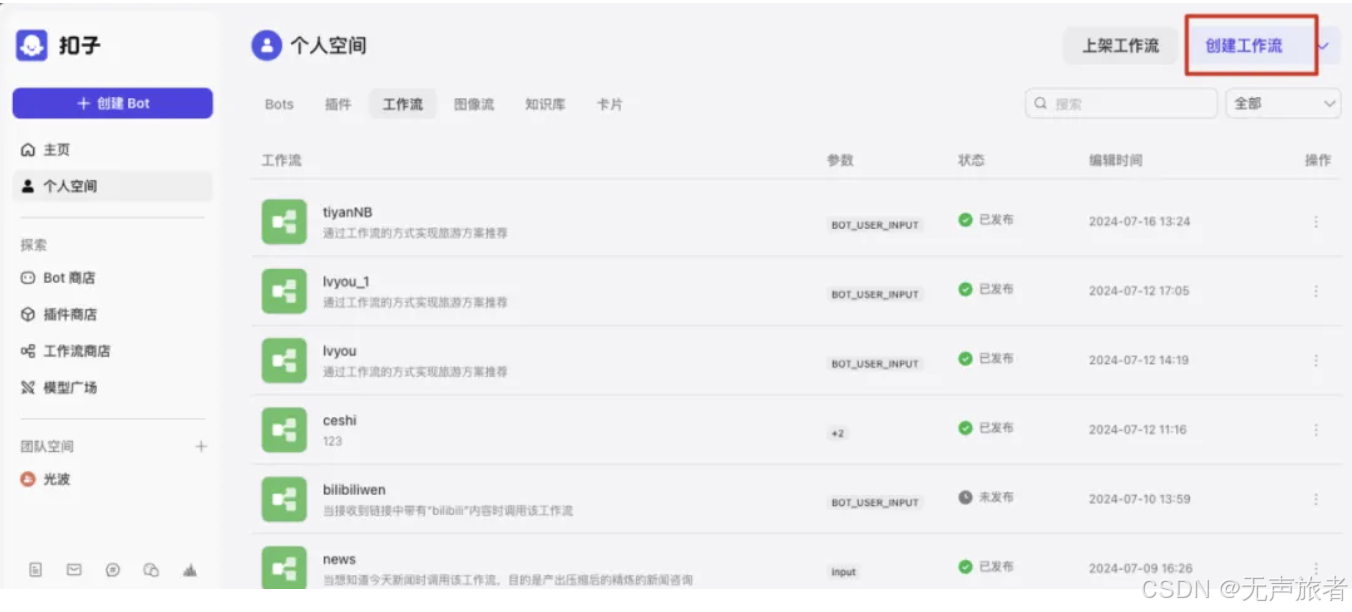Open the ceshi workflow name
The width and height of the screenshot is (1352, 612).
tap(340, 420)
